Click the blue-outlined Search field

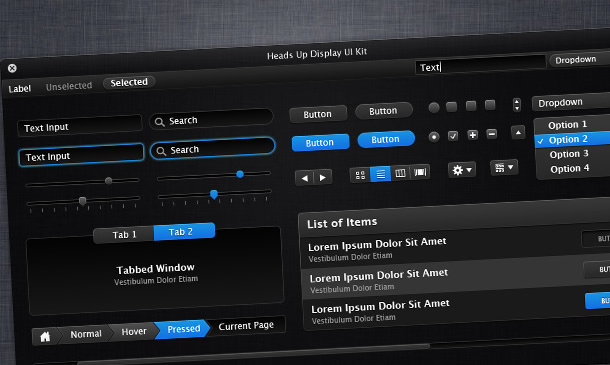click(213, 148)
